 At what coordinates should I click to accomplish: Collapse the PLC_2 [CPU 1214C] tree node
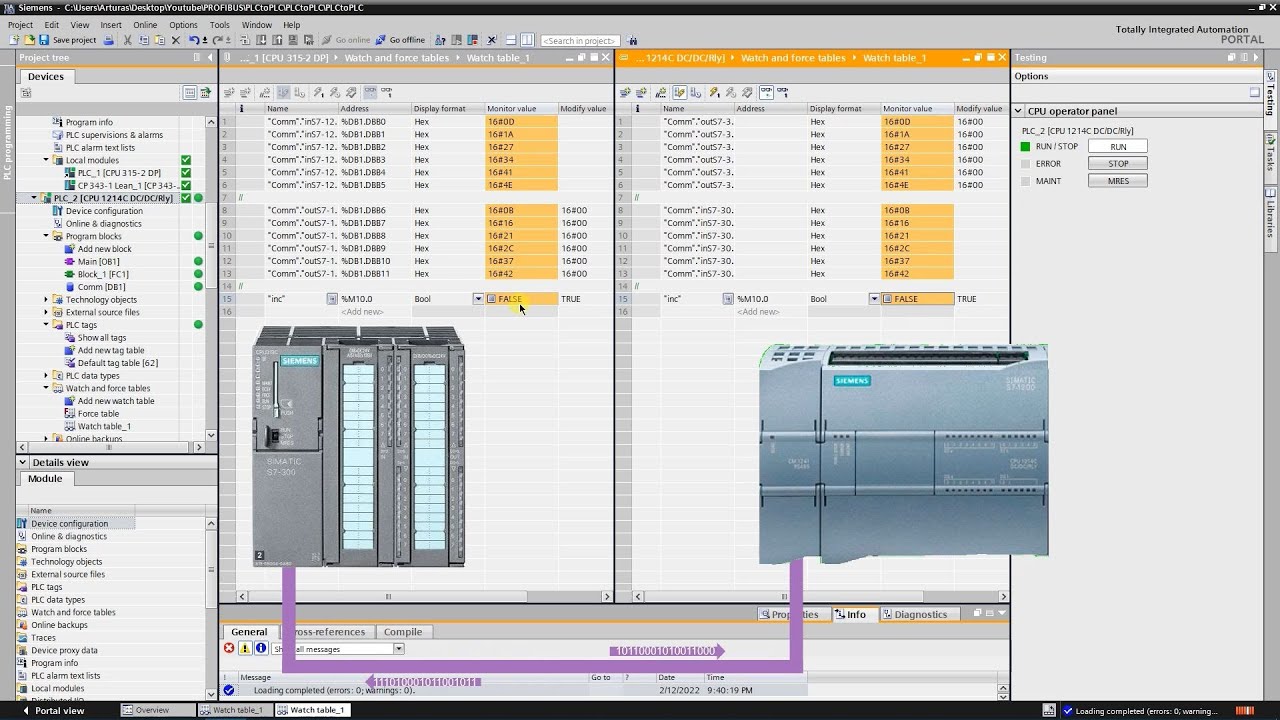[34, 198]
